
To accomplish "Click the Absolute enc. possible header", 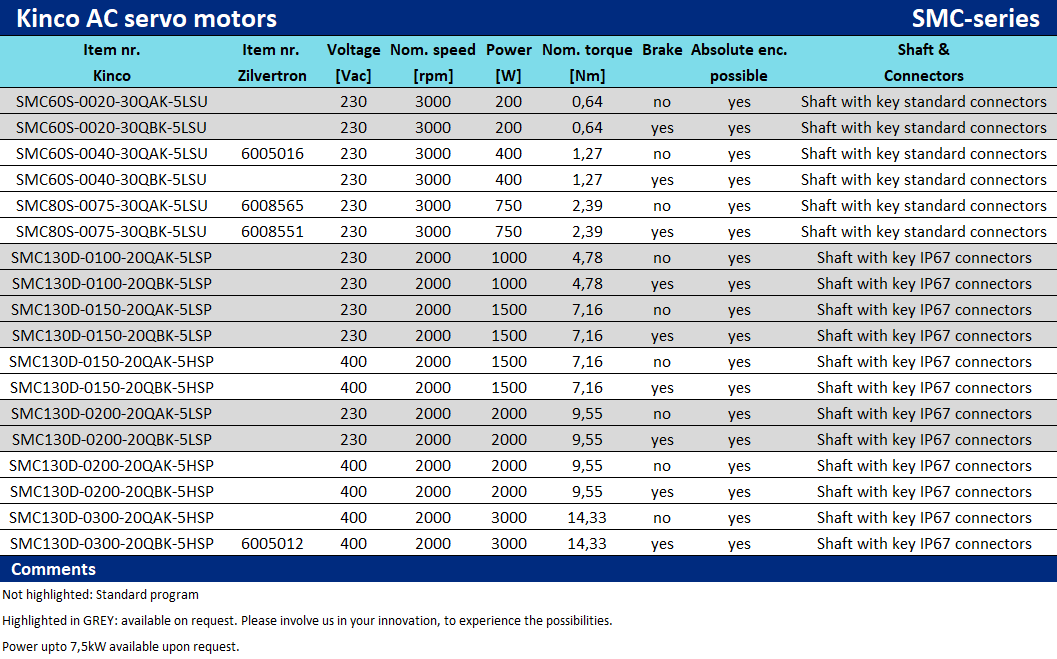I will click(x=739, y=62).
